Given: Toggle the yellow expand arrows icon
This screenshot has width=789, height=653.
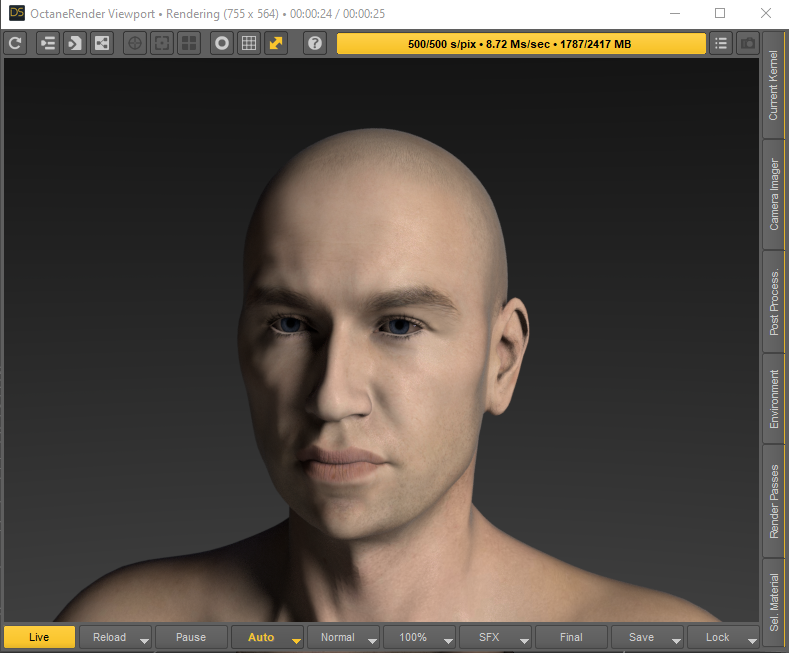Looking at the screenshot, I should click(x=276, y=43).
